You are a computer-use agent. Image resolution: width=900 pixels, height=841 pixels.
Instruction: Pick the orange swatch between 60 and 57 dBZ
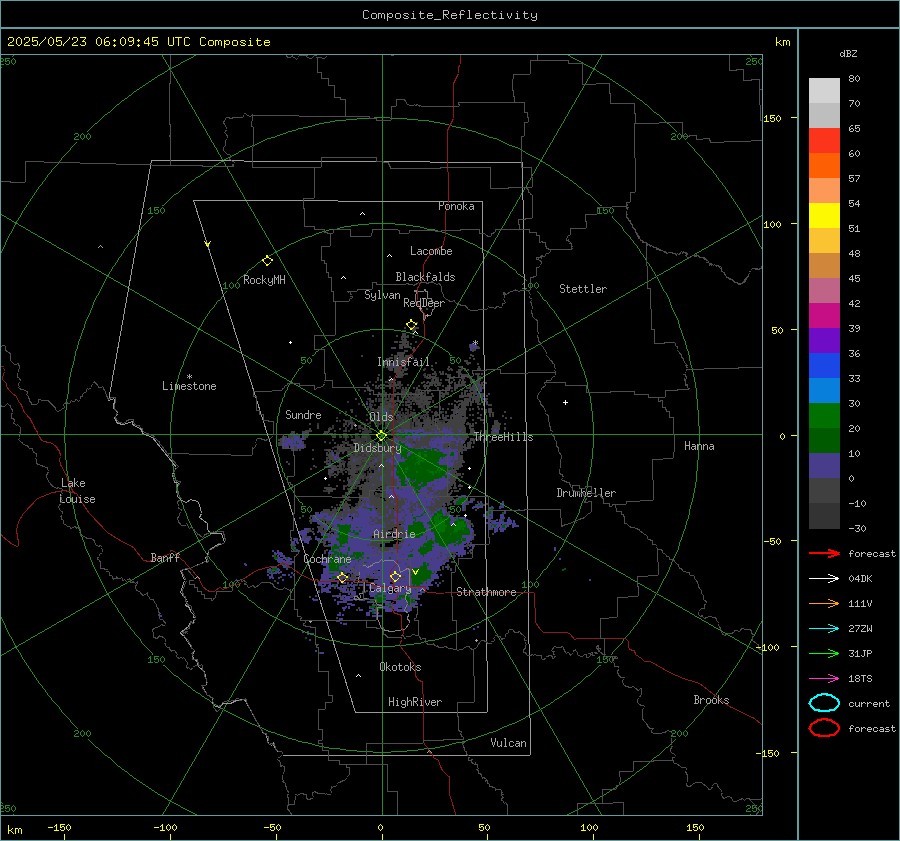click(x=824, y=166)
